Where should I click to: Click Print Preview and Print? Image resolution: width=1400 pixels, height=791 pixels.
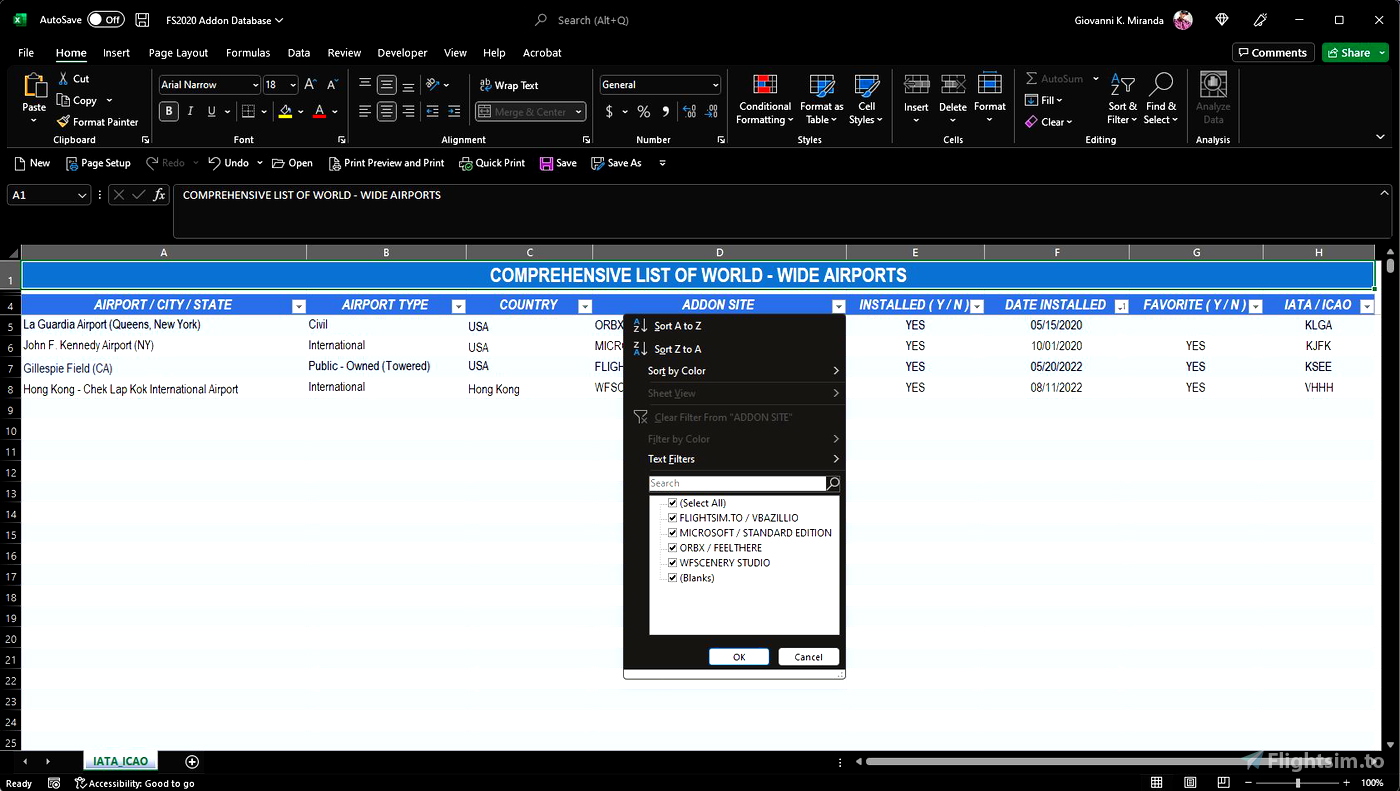coord(386,163)
